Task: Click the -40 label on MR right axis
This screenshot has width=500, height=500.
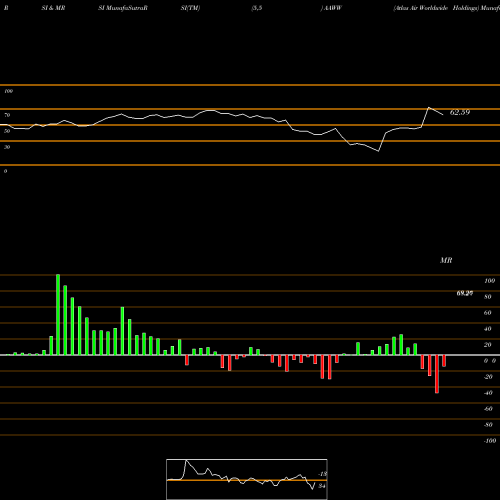Action: 488,393
